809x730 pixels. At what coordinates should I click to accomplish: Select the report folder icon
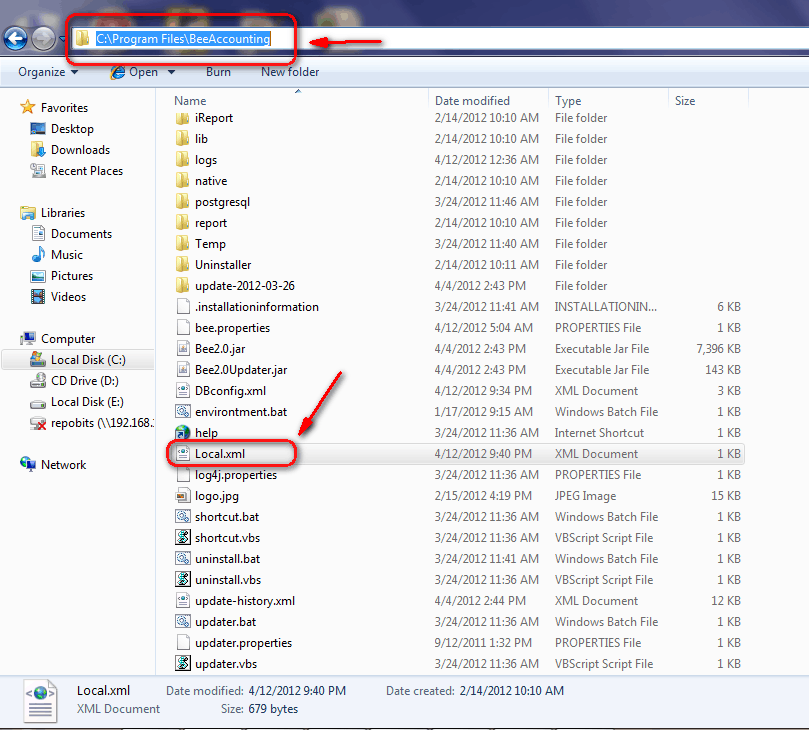coord(182,223)
